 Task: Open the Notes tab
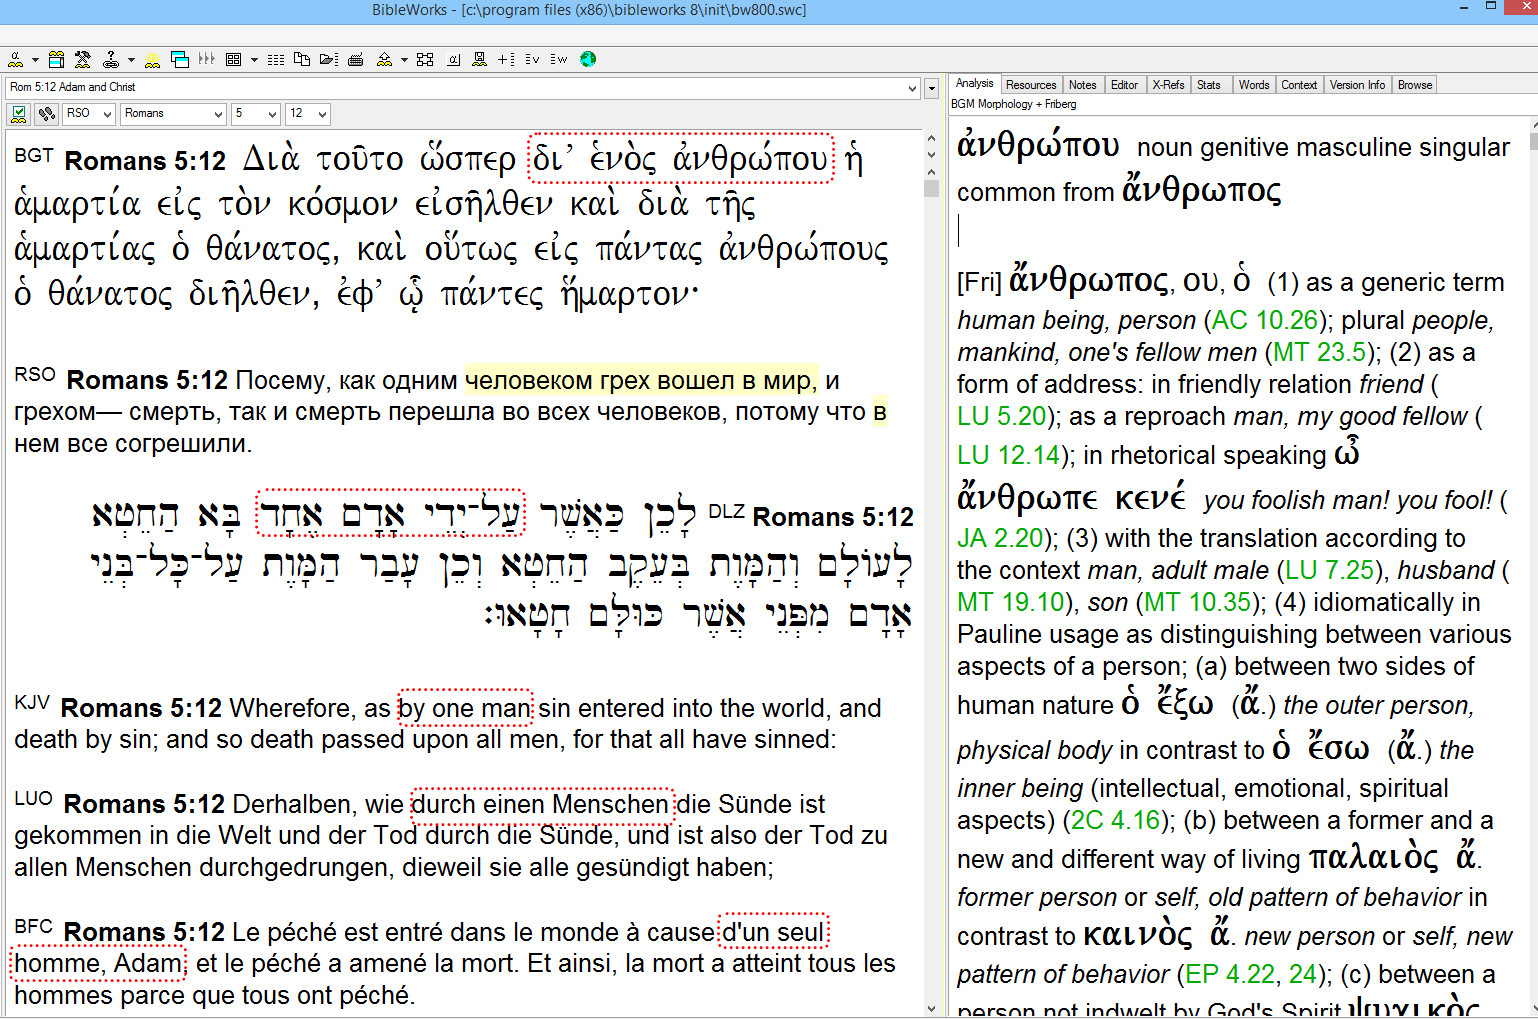pyautogui.click(x=1082, y=85)
